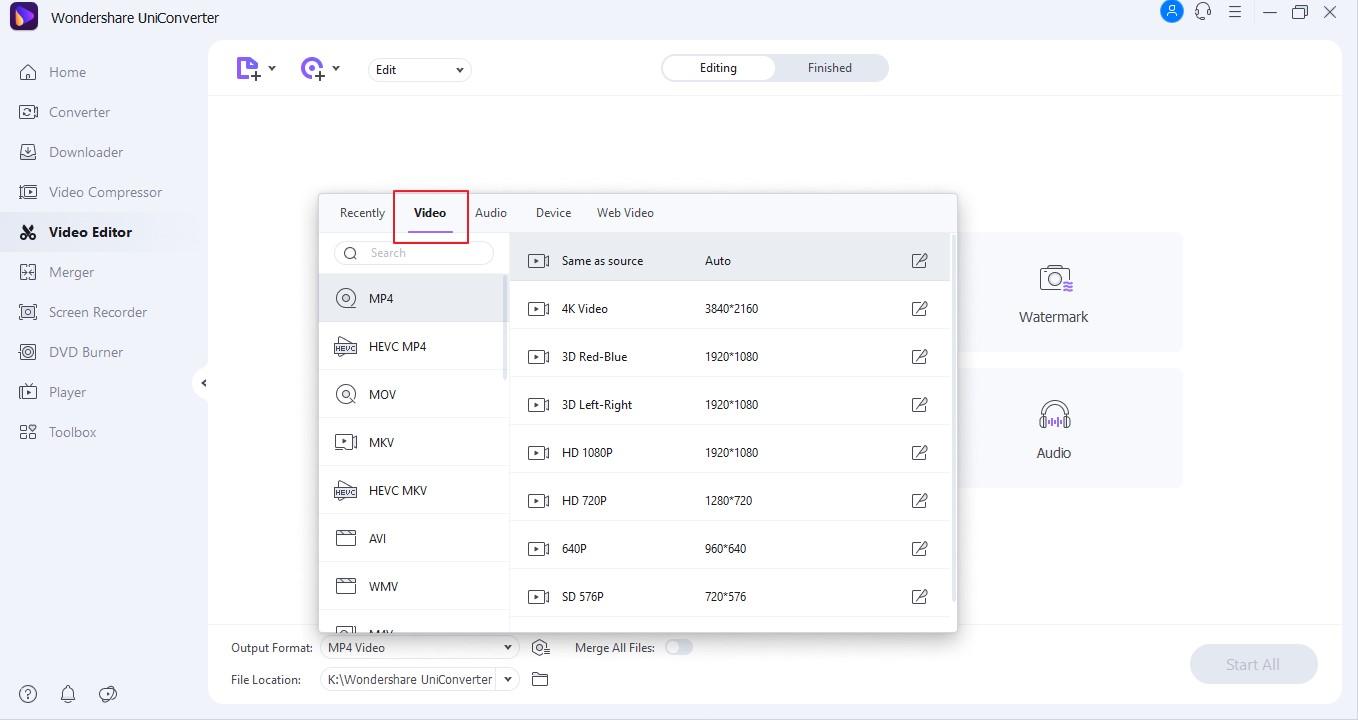Open the Merger section
Viewport: 1358px width, 720px height.
click(x=71, y=272)
